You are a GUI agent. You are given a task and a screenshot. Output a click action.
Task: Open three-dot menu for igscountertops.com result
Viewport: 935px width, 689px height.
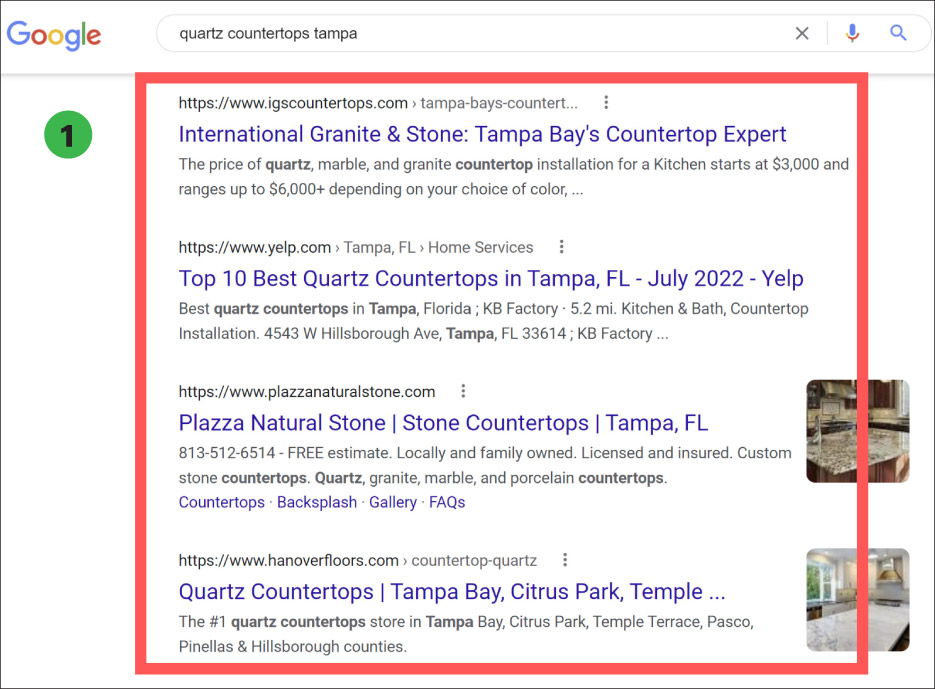tap(606, 103)
